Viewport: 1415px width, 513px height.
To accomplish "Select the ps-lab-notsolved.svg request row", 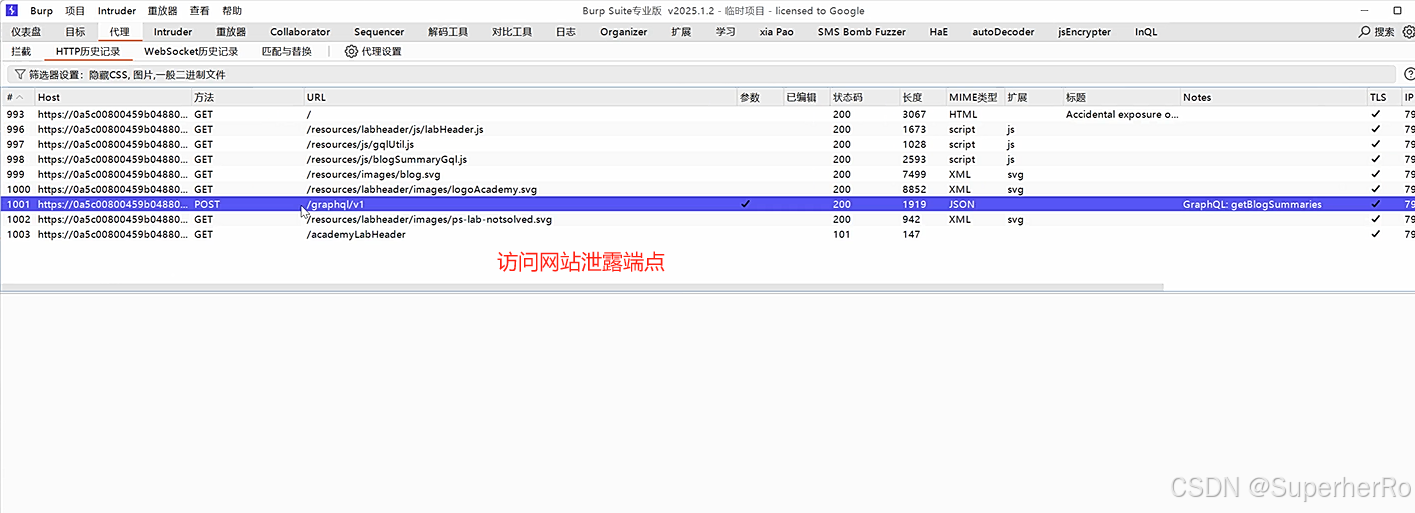I will [x=707, y=219].
